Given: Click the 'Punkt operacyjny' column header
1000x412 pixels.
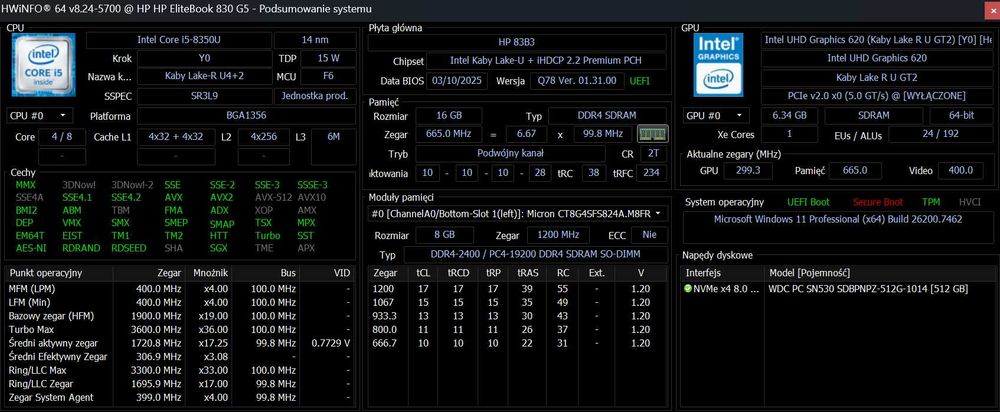Looking at the screenshot, I should [x=59, y=273].
